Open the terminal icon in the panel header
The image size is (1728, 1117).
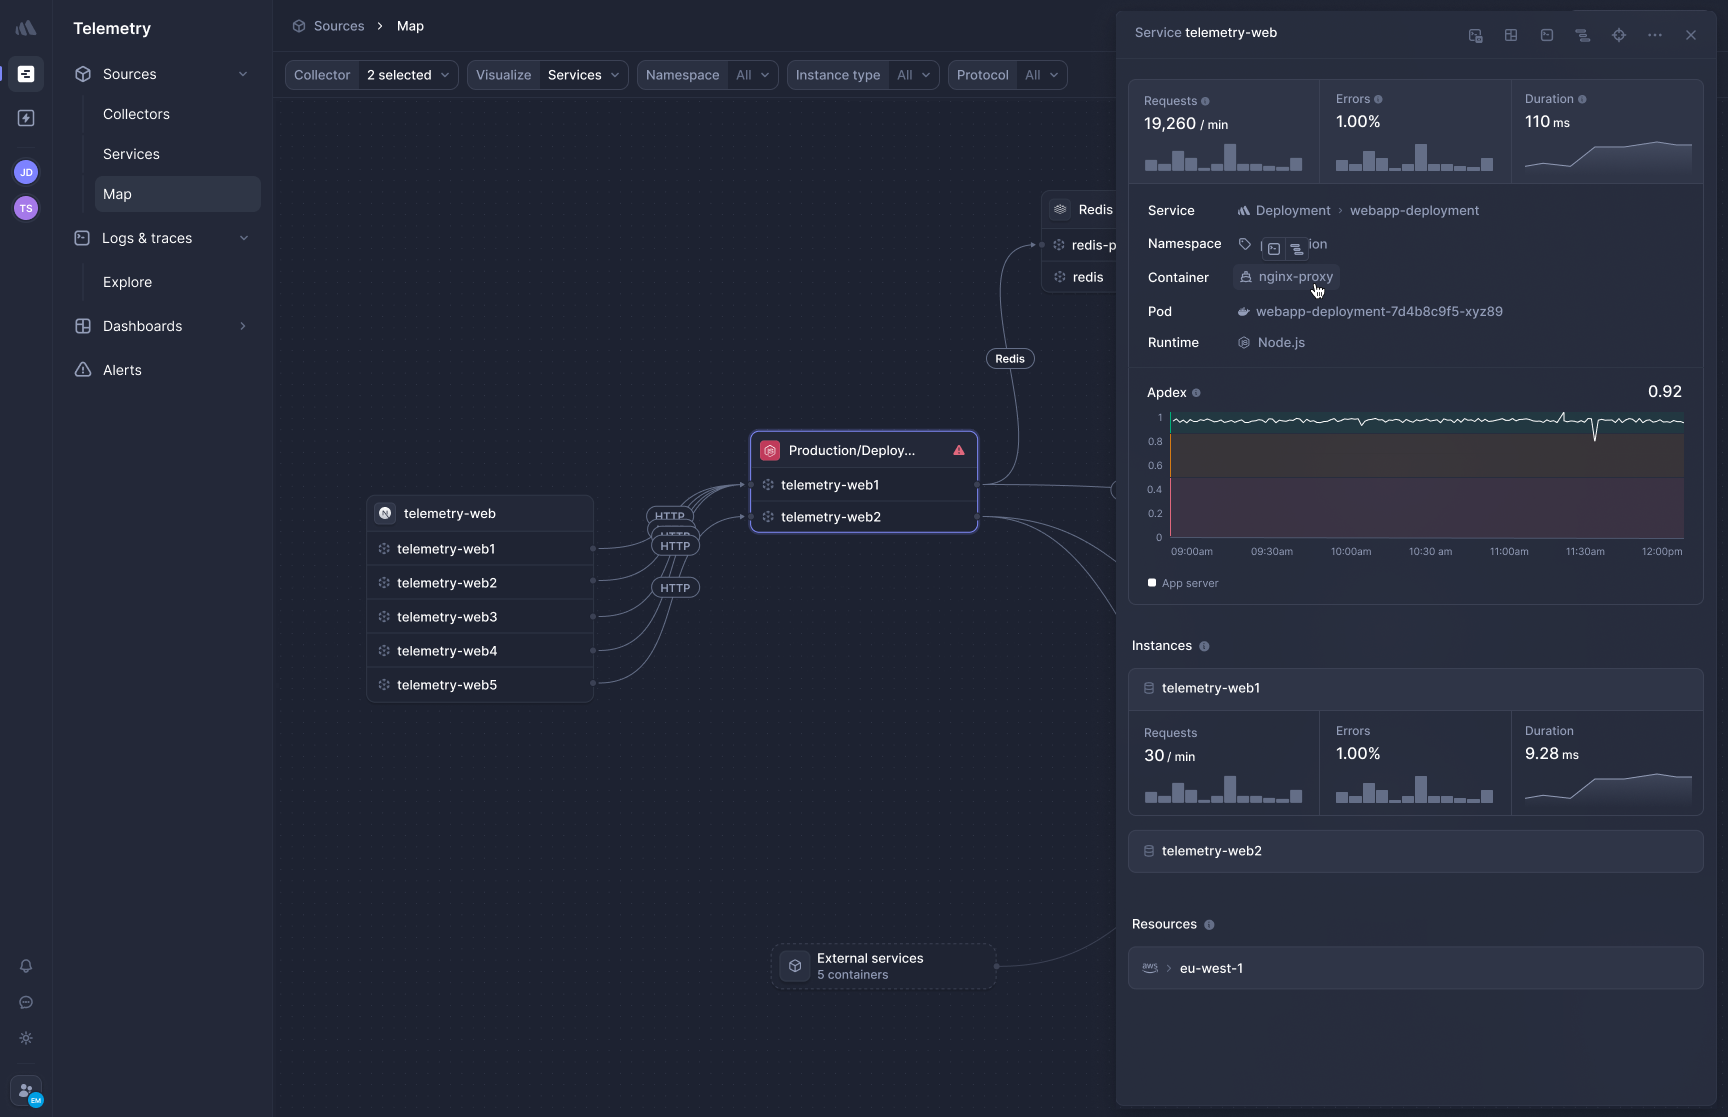1547,34
